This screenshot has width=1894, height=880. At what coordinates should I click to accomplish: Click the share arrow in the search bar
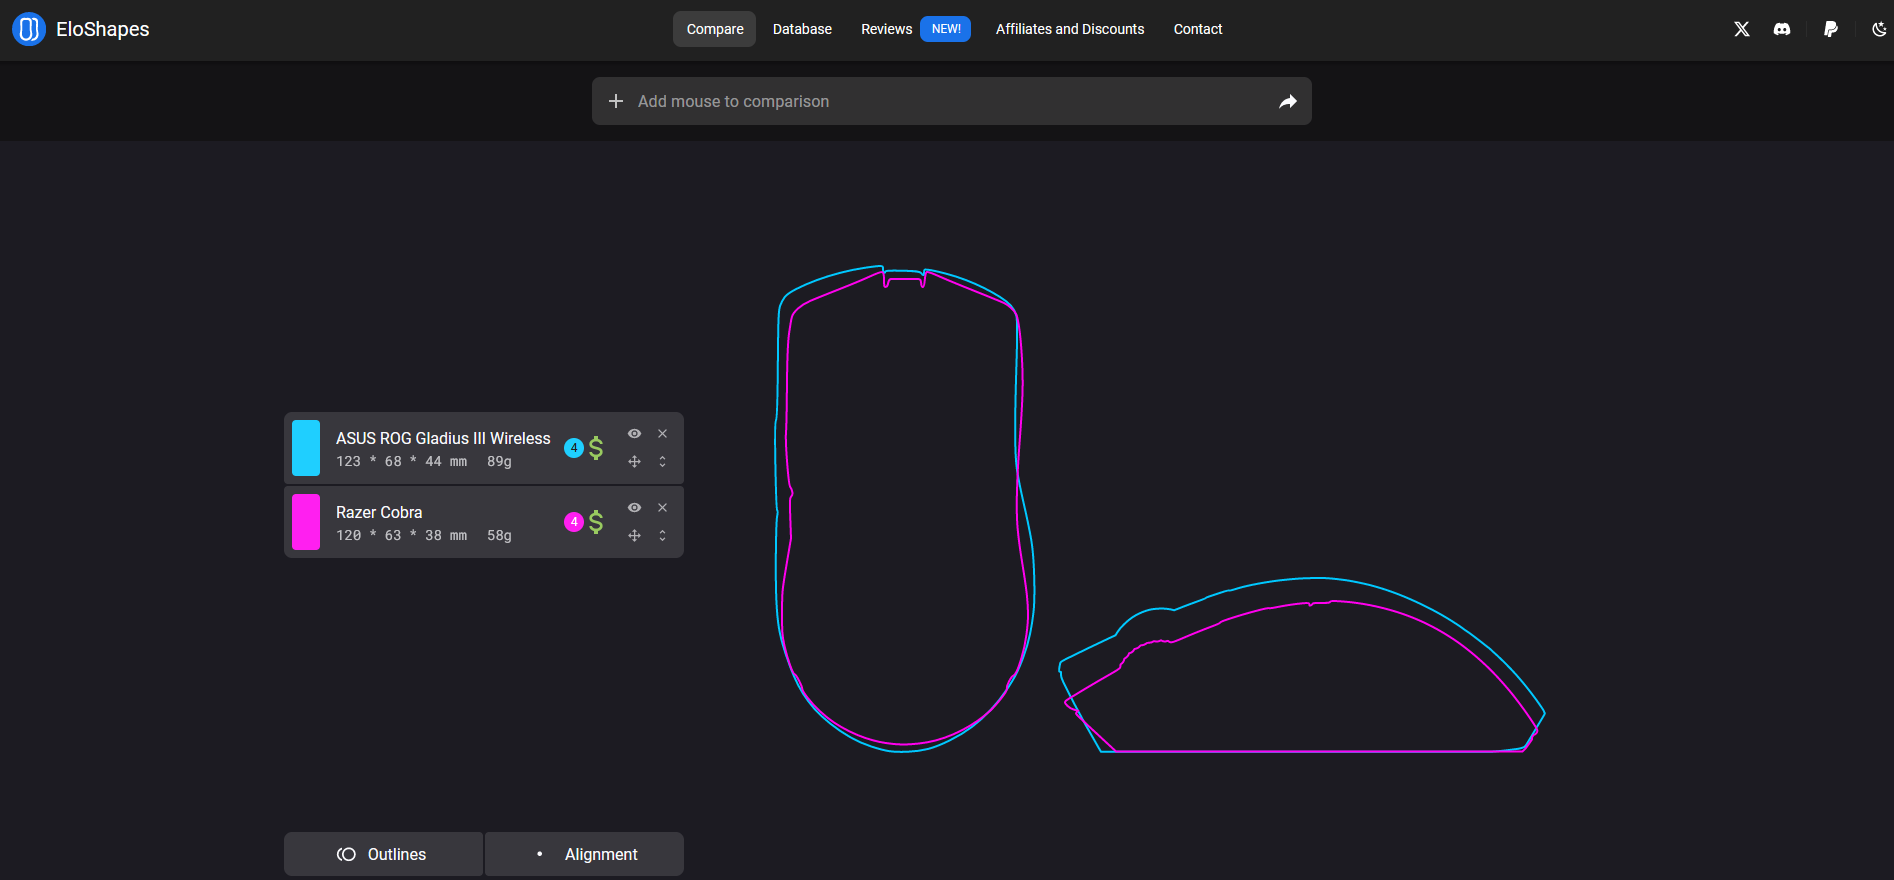tap(1288, 101)
